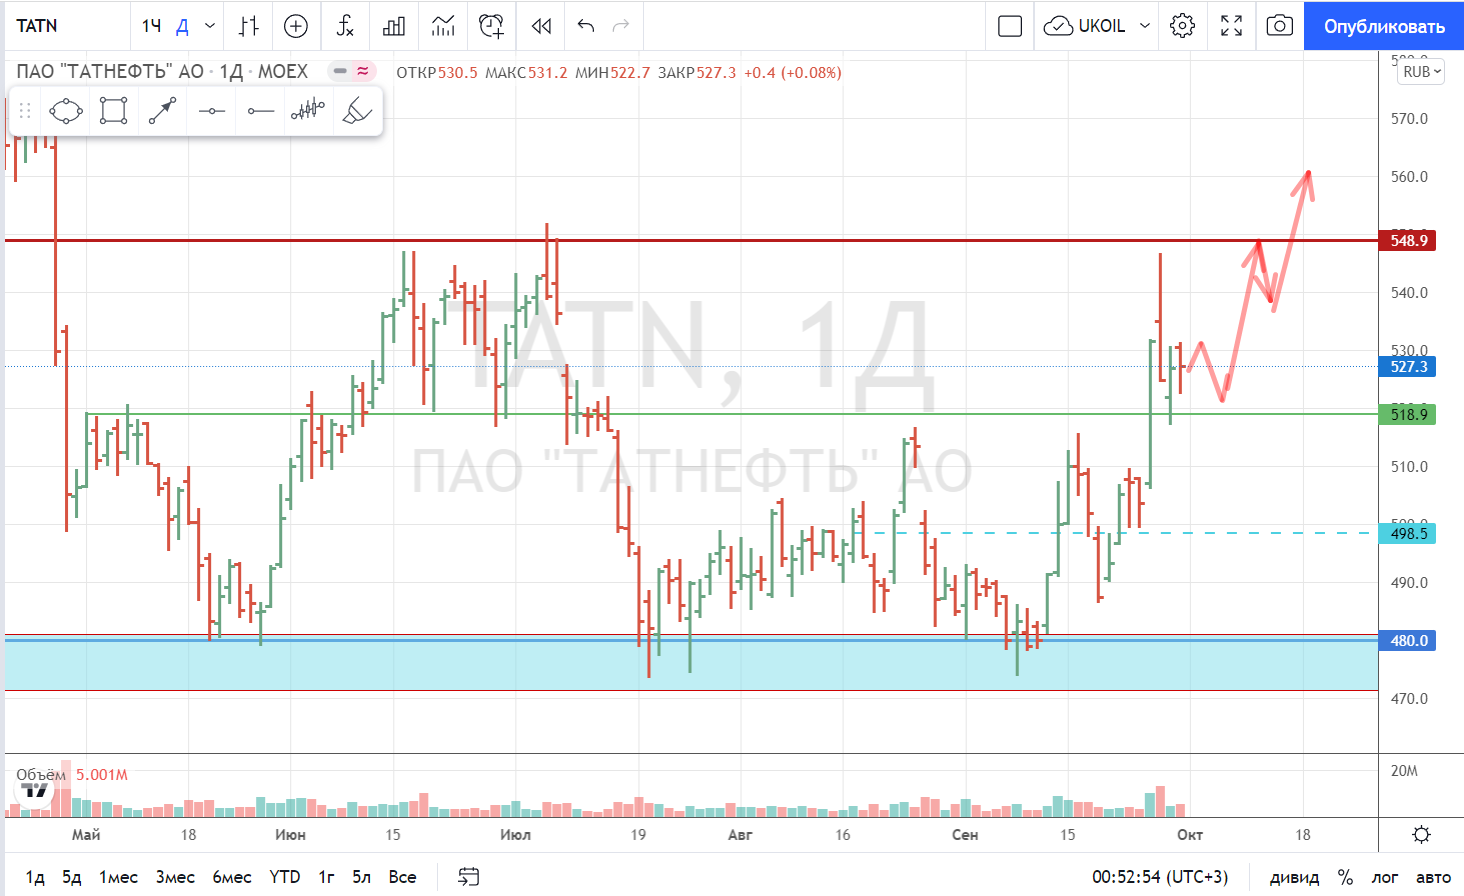Screen dimensions: 1464x896
Task: Select the Д daily timeframe
Action: (x=182, y=26)
